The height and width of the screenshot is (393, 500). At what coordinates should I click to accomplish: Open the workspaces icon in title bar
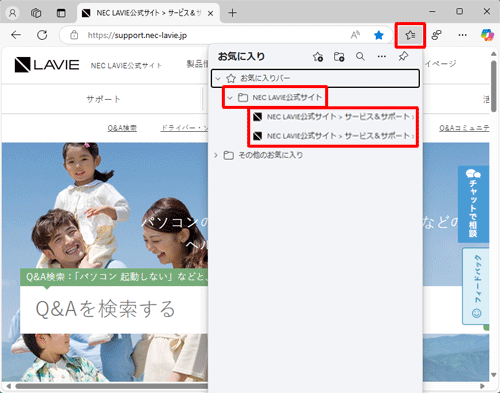(x=36, y=13)
